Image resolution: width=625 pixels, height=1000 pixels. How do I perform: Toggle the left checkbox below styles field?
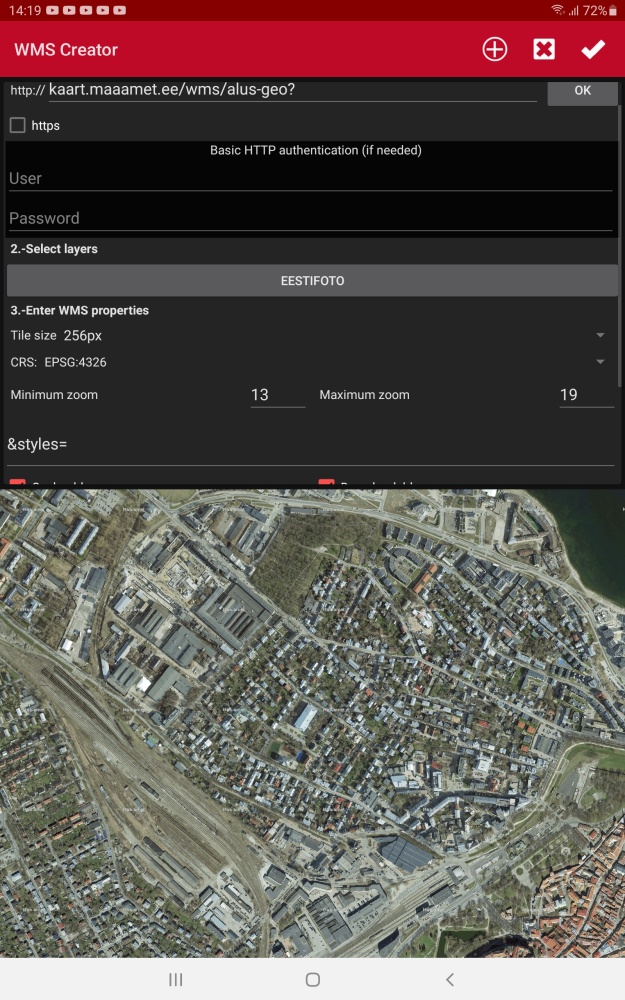(18, 485)
